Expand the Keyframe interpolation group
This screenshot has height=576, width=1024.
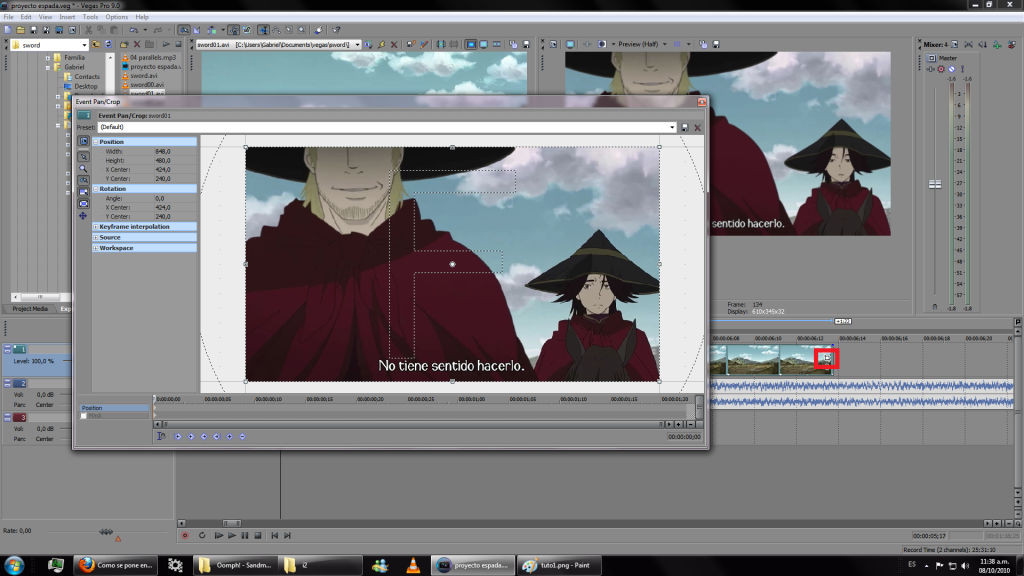click(x=95, y=227)
